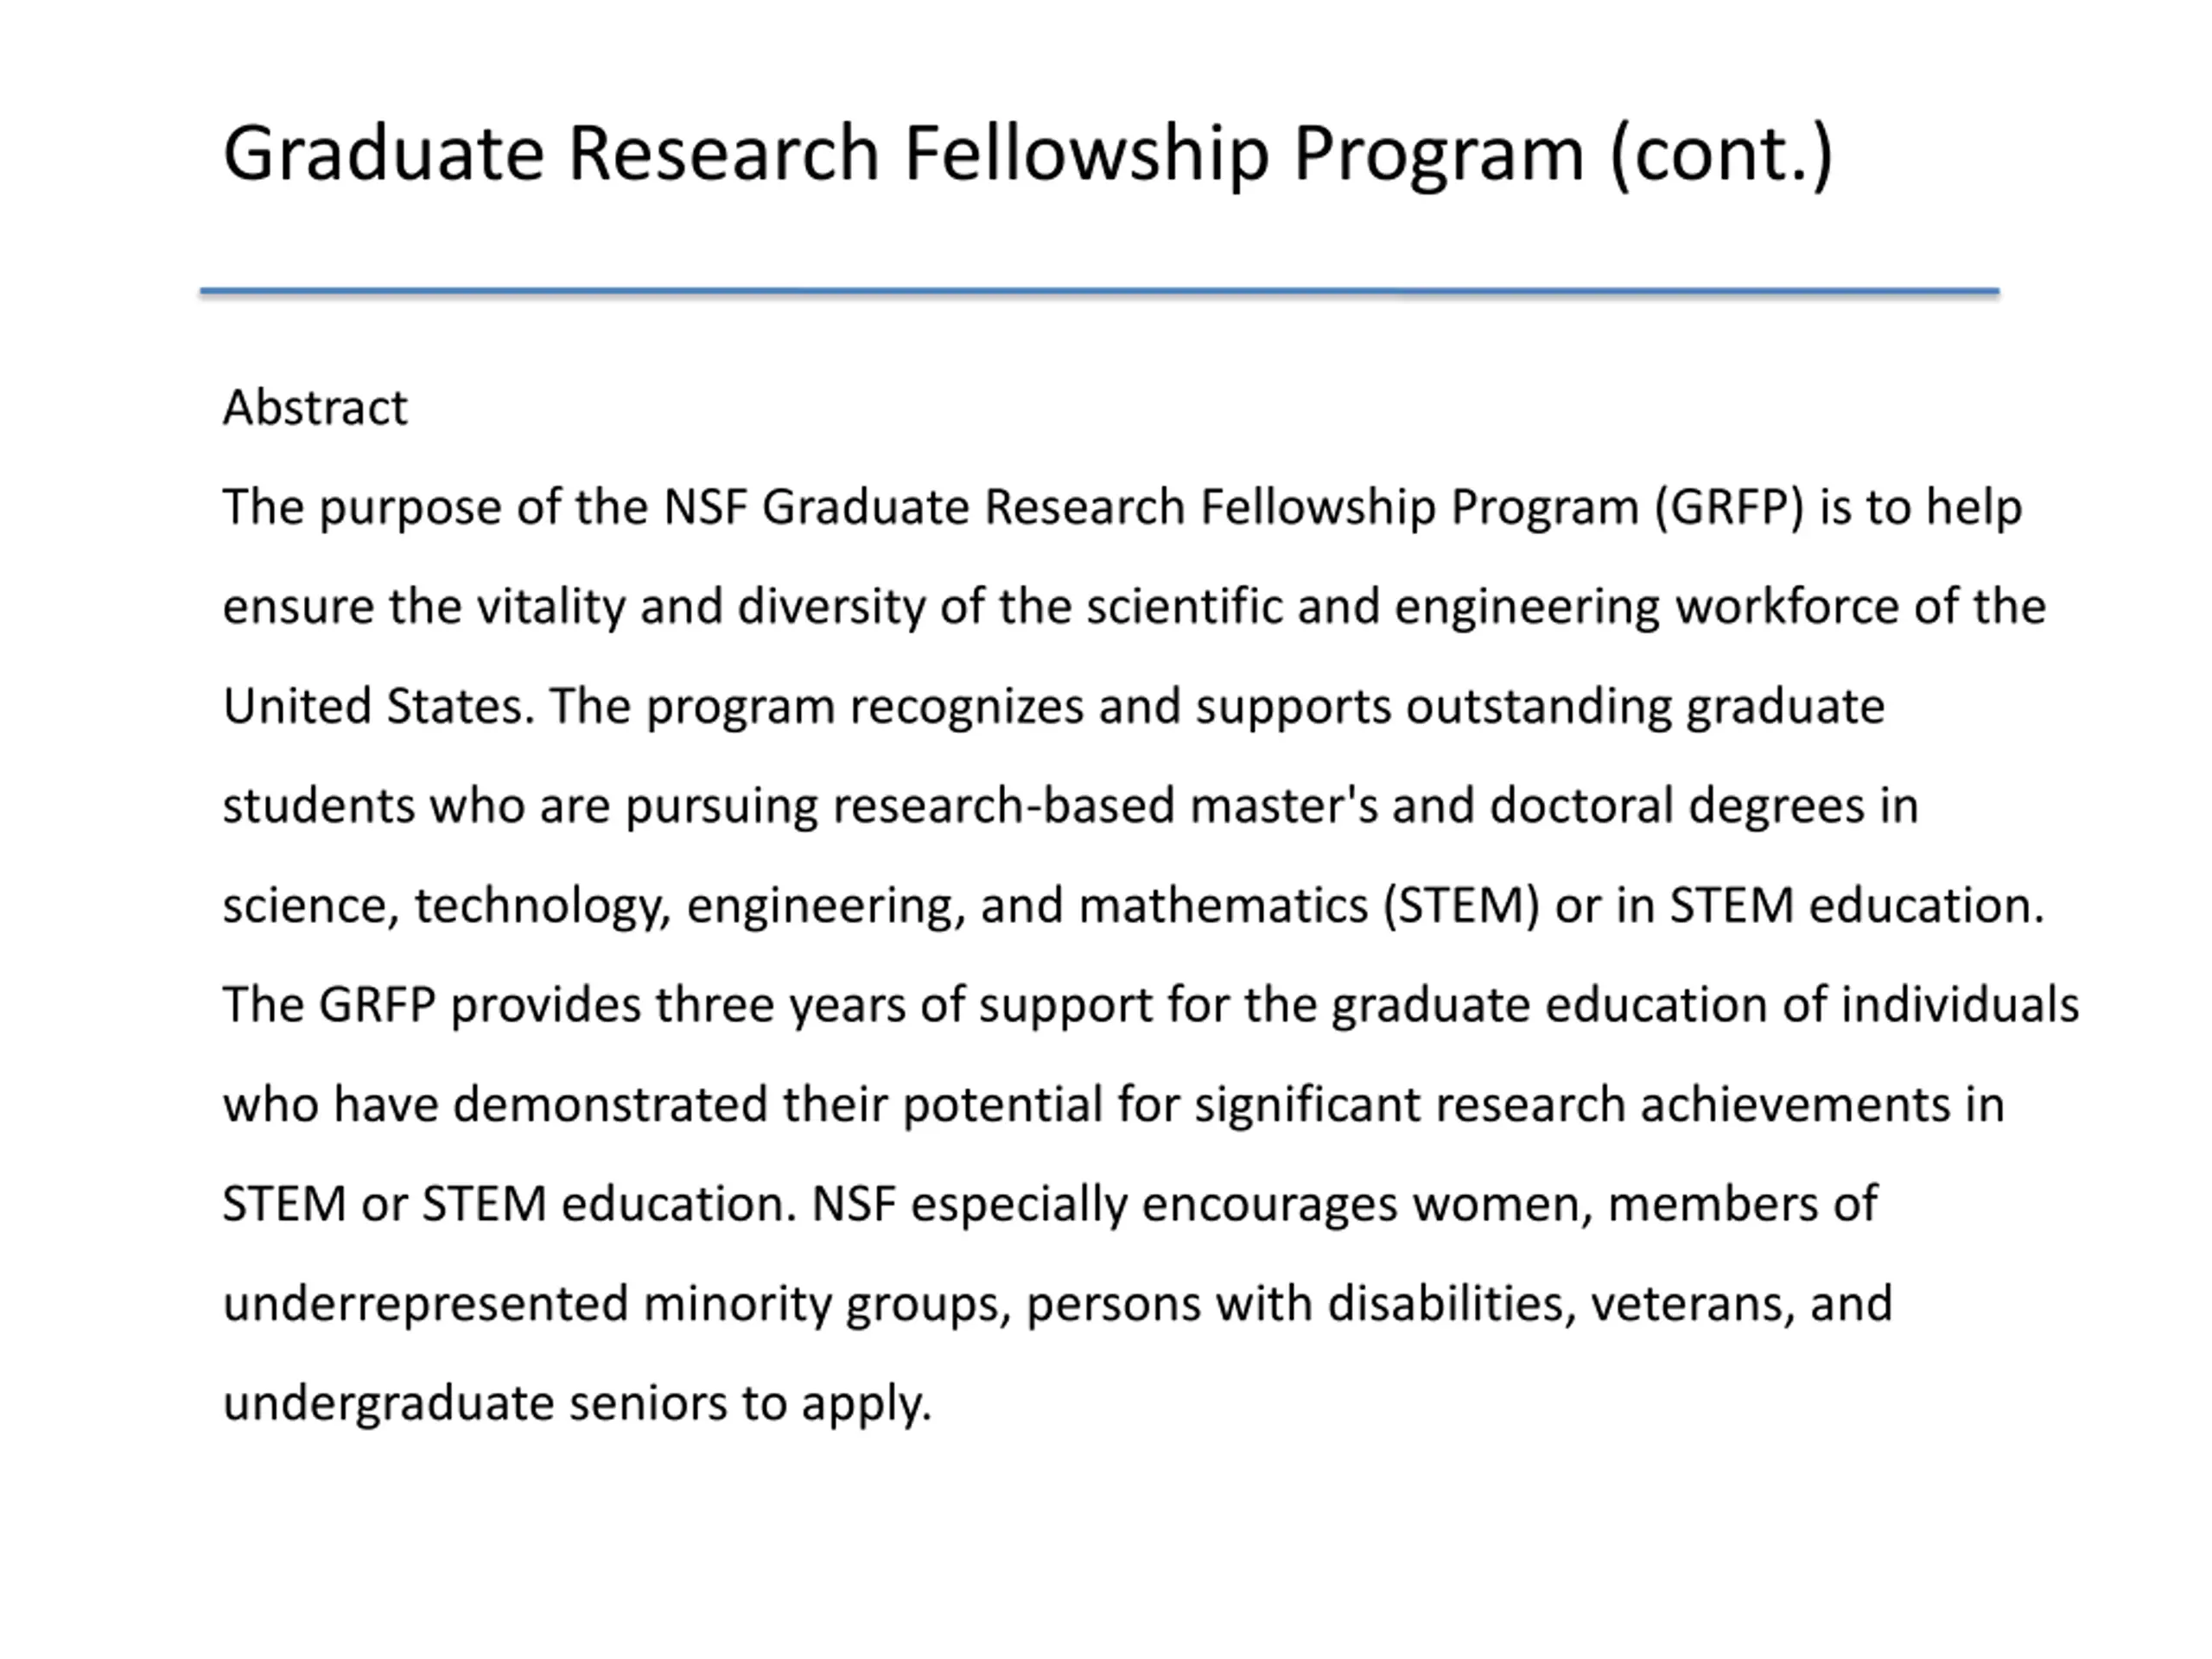This screenshot has height=1659, width=2212.
Task: Click the words 'who have demonstrated'
Action: tap(495, 1105)
